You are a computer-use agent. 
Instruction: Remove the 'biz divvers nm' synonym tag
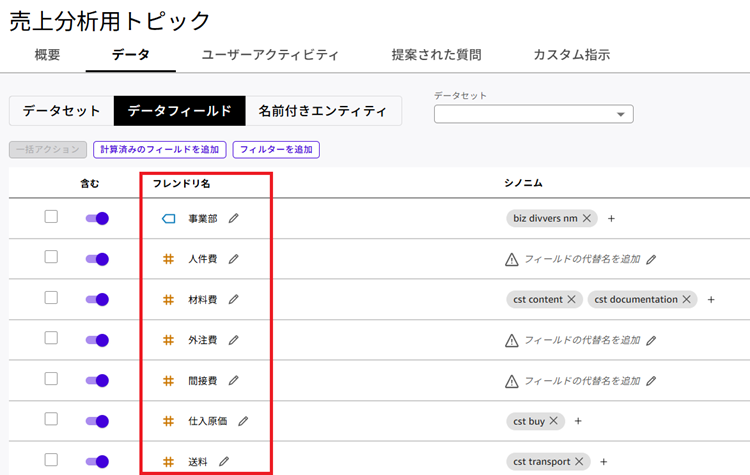click(x=587, y=218)
